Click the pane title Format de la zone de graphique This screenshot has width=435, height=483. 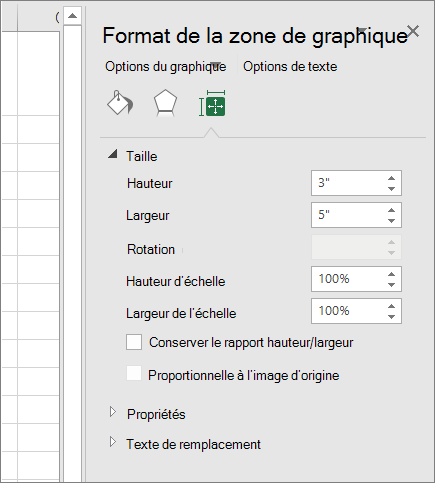pos(255,36)
